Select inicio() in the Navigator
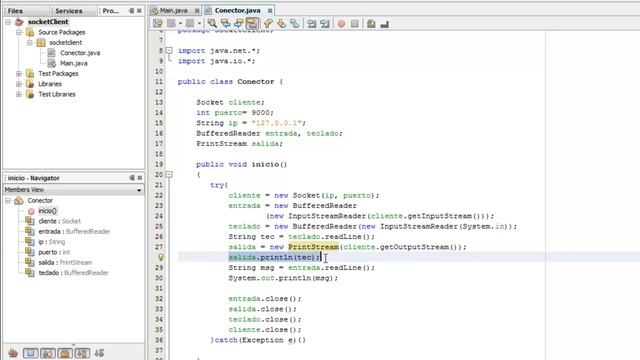 click(x=48, y=211)
